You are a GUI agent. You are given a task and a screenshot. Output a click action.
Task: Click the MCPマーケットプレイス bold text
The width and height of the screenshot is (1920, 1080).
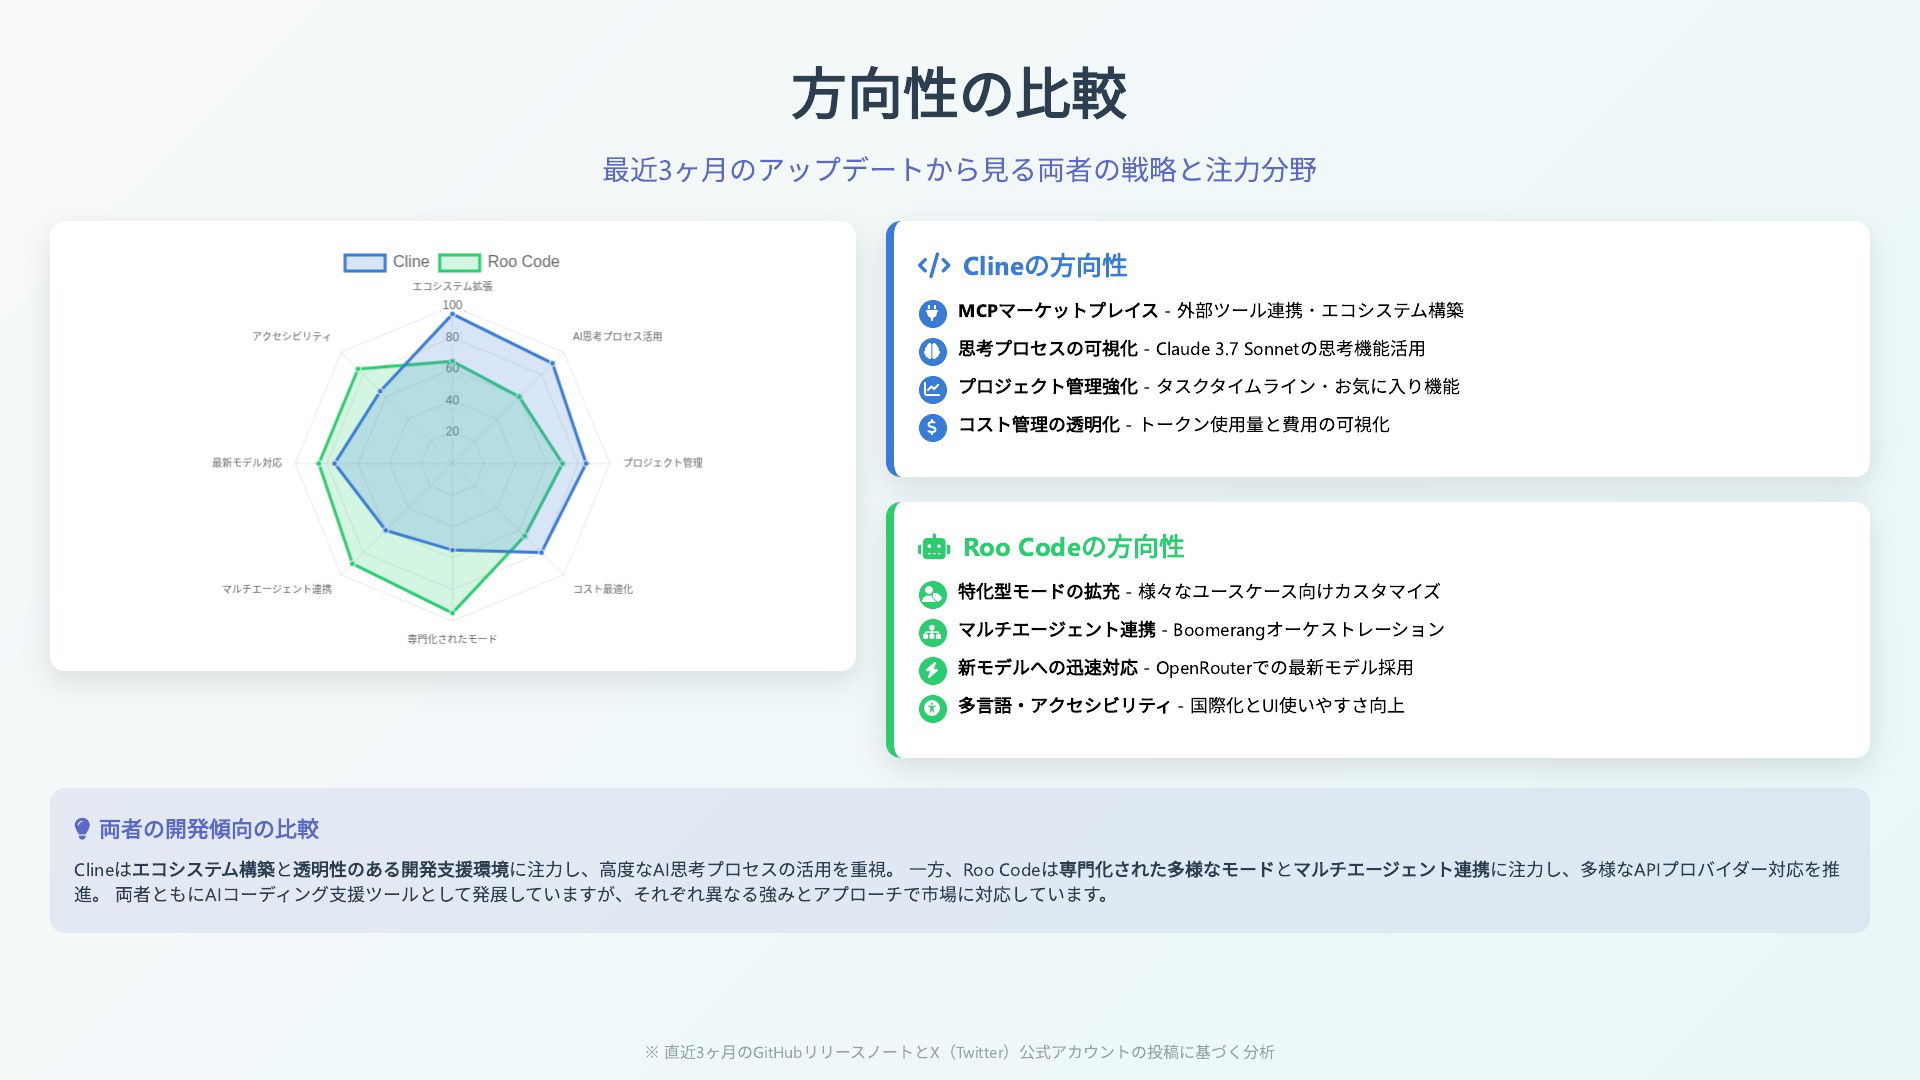tap(1058, 311)
